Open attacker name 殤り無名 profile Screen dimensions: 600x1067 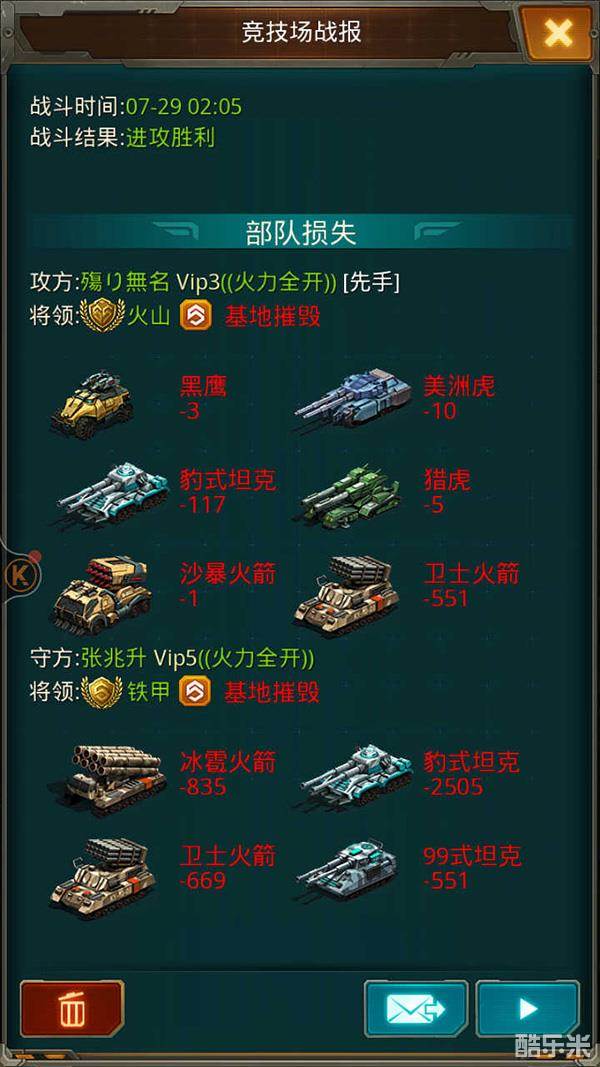[124, 282]
